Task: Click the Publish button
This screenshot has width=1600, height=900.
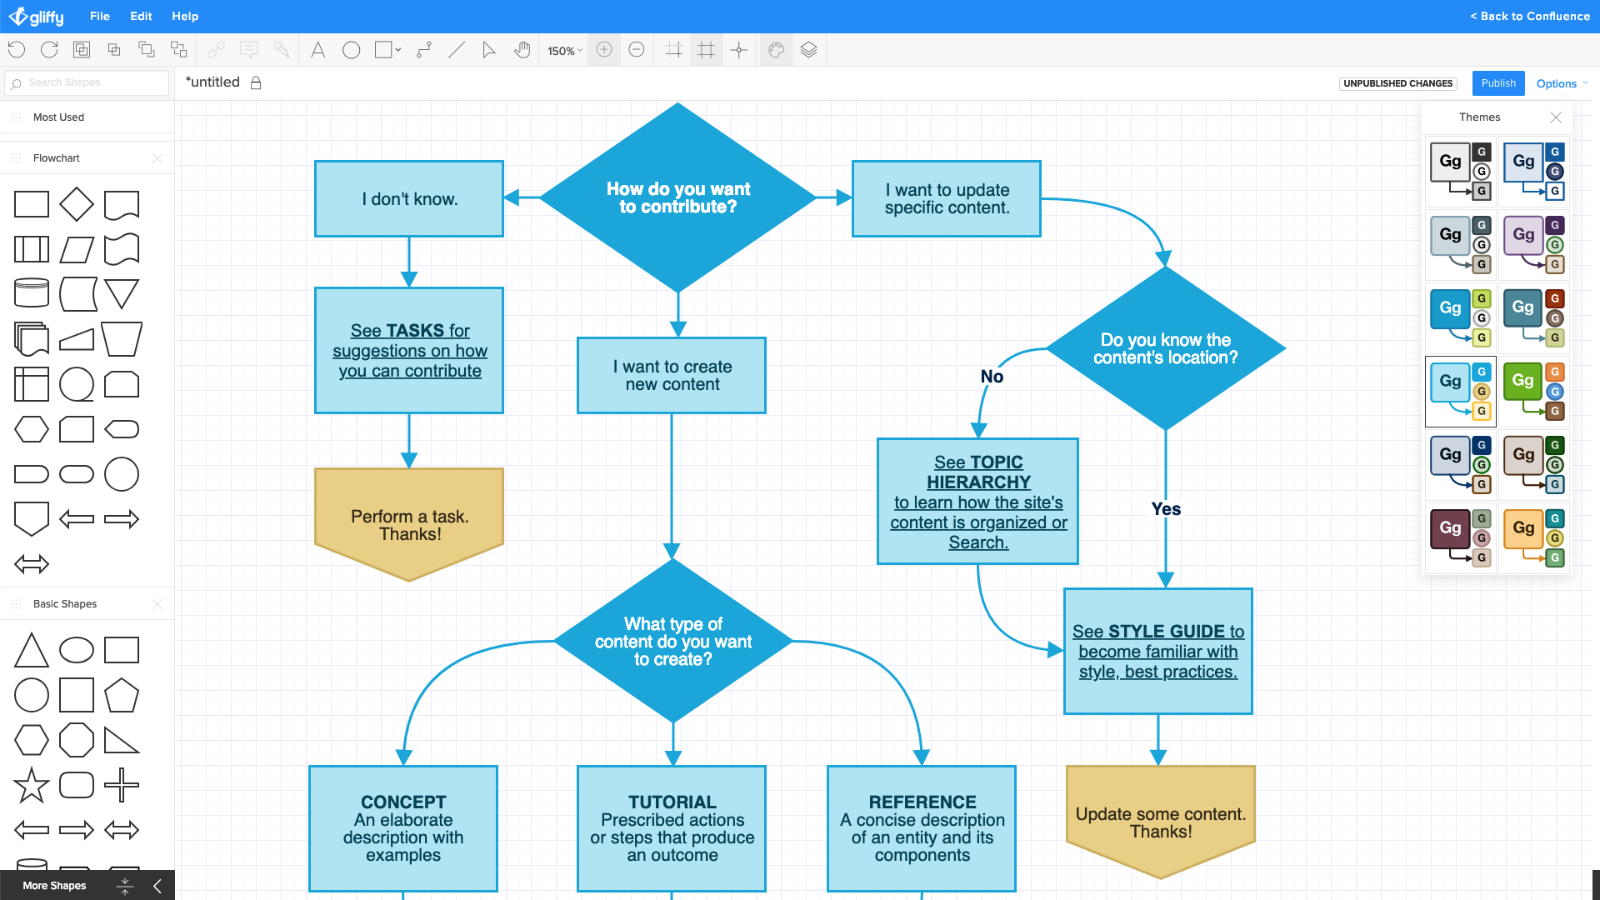Action: point(1498,83)
